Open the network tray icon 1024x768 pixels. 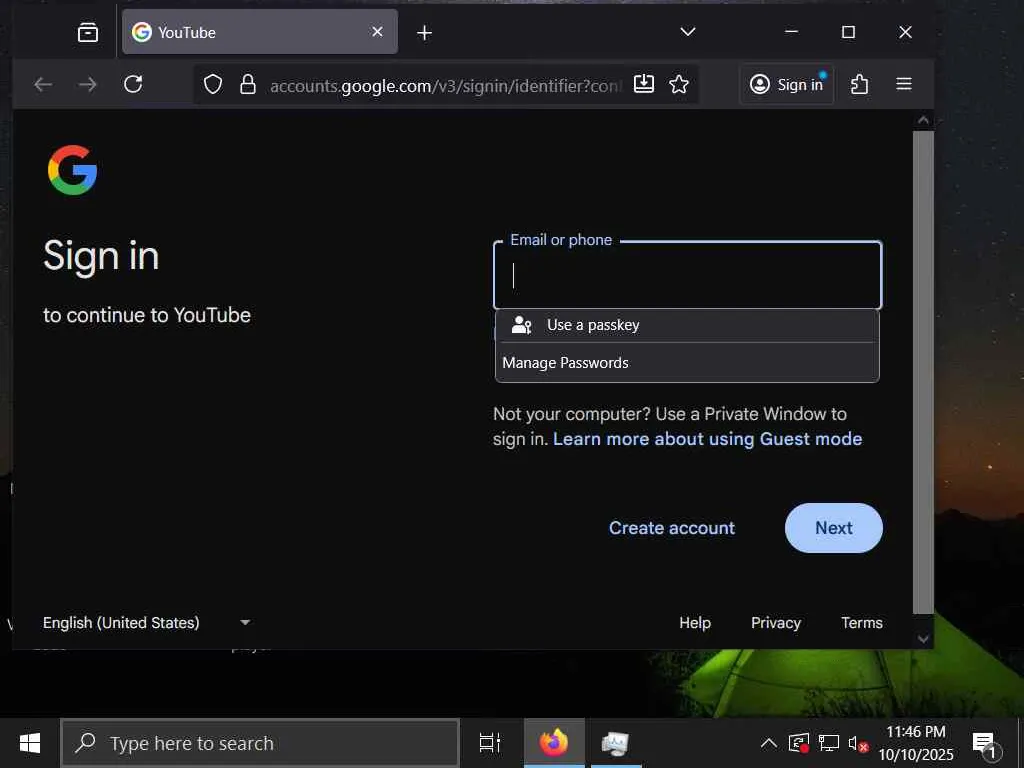tap(829, 743)
